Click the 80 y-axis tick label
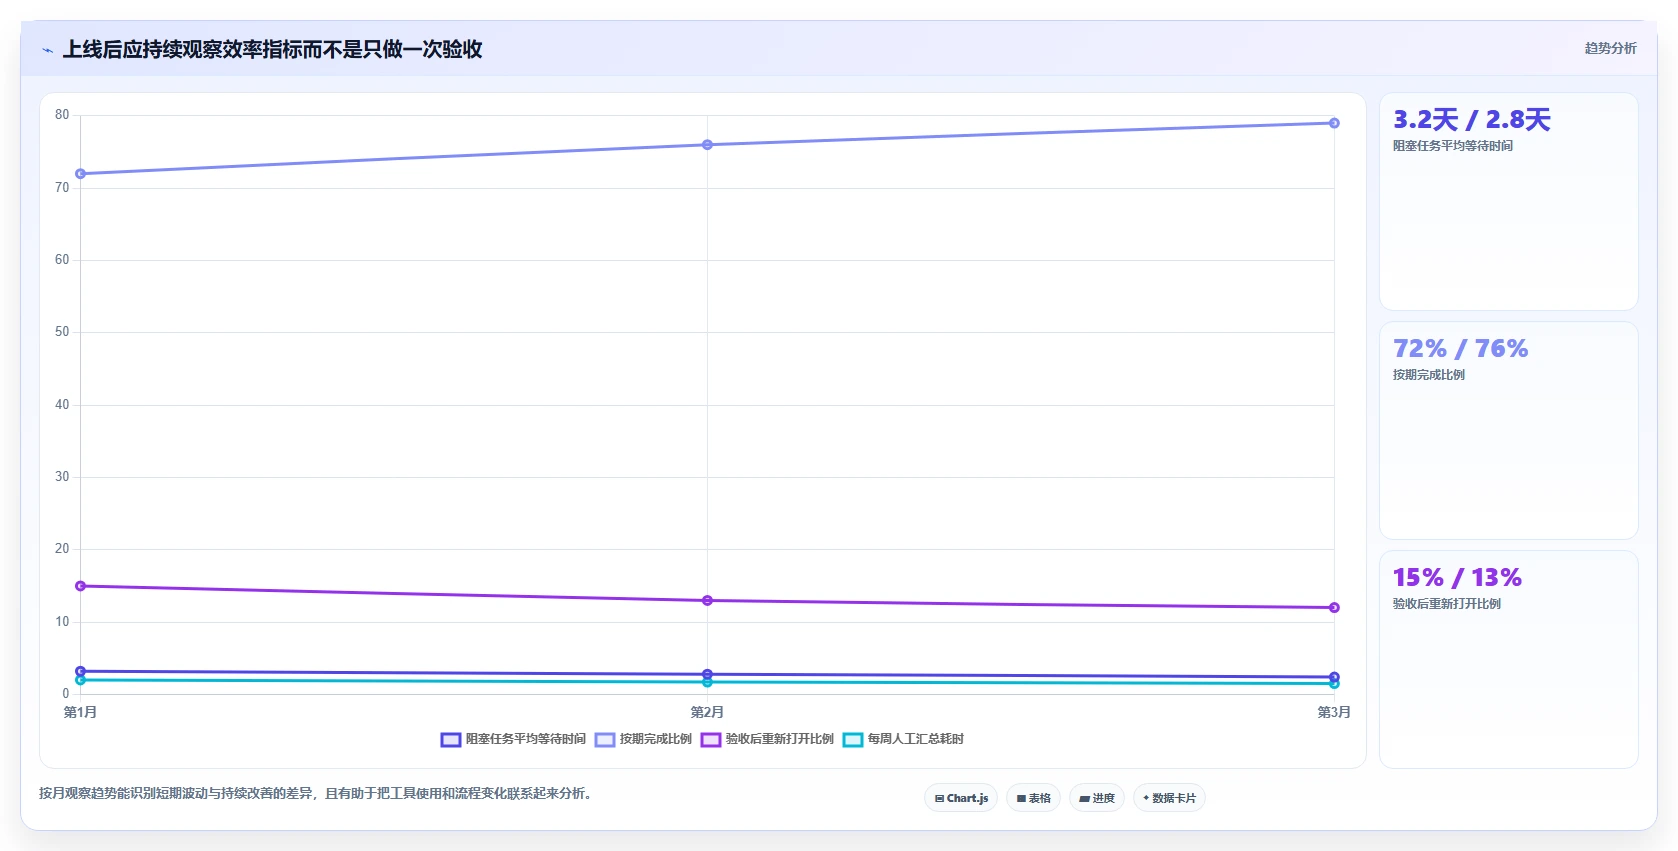1678x851 pixels. [x=62, y=115]
